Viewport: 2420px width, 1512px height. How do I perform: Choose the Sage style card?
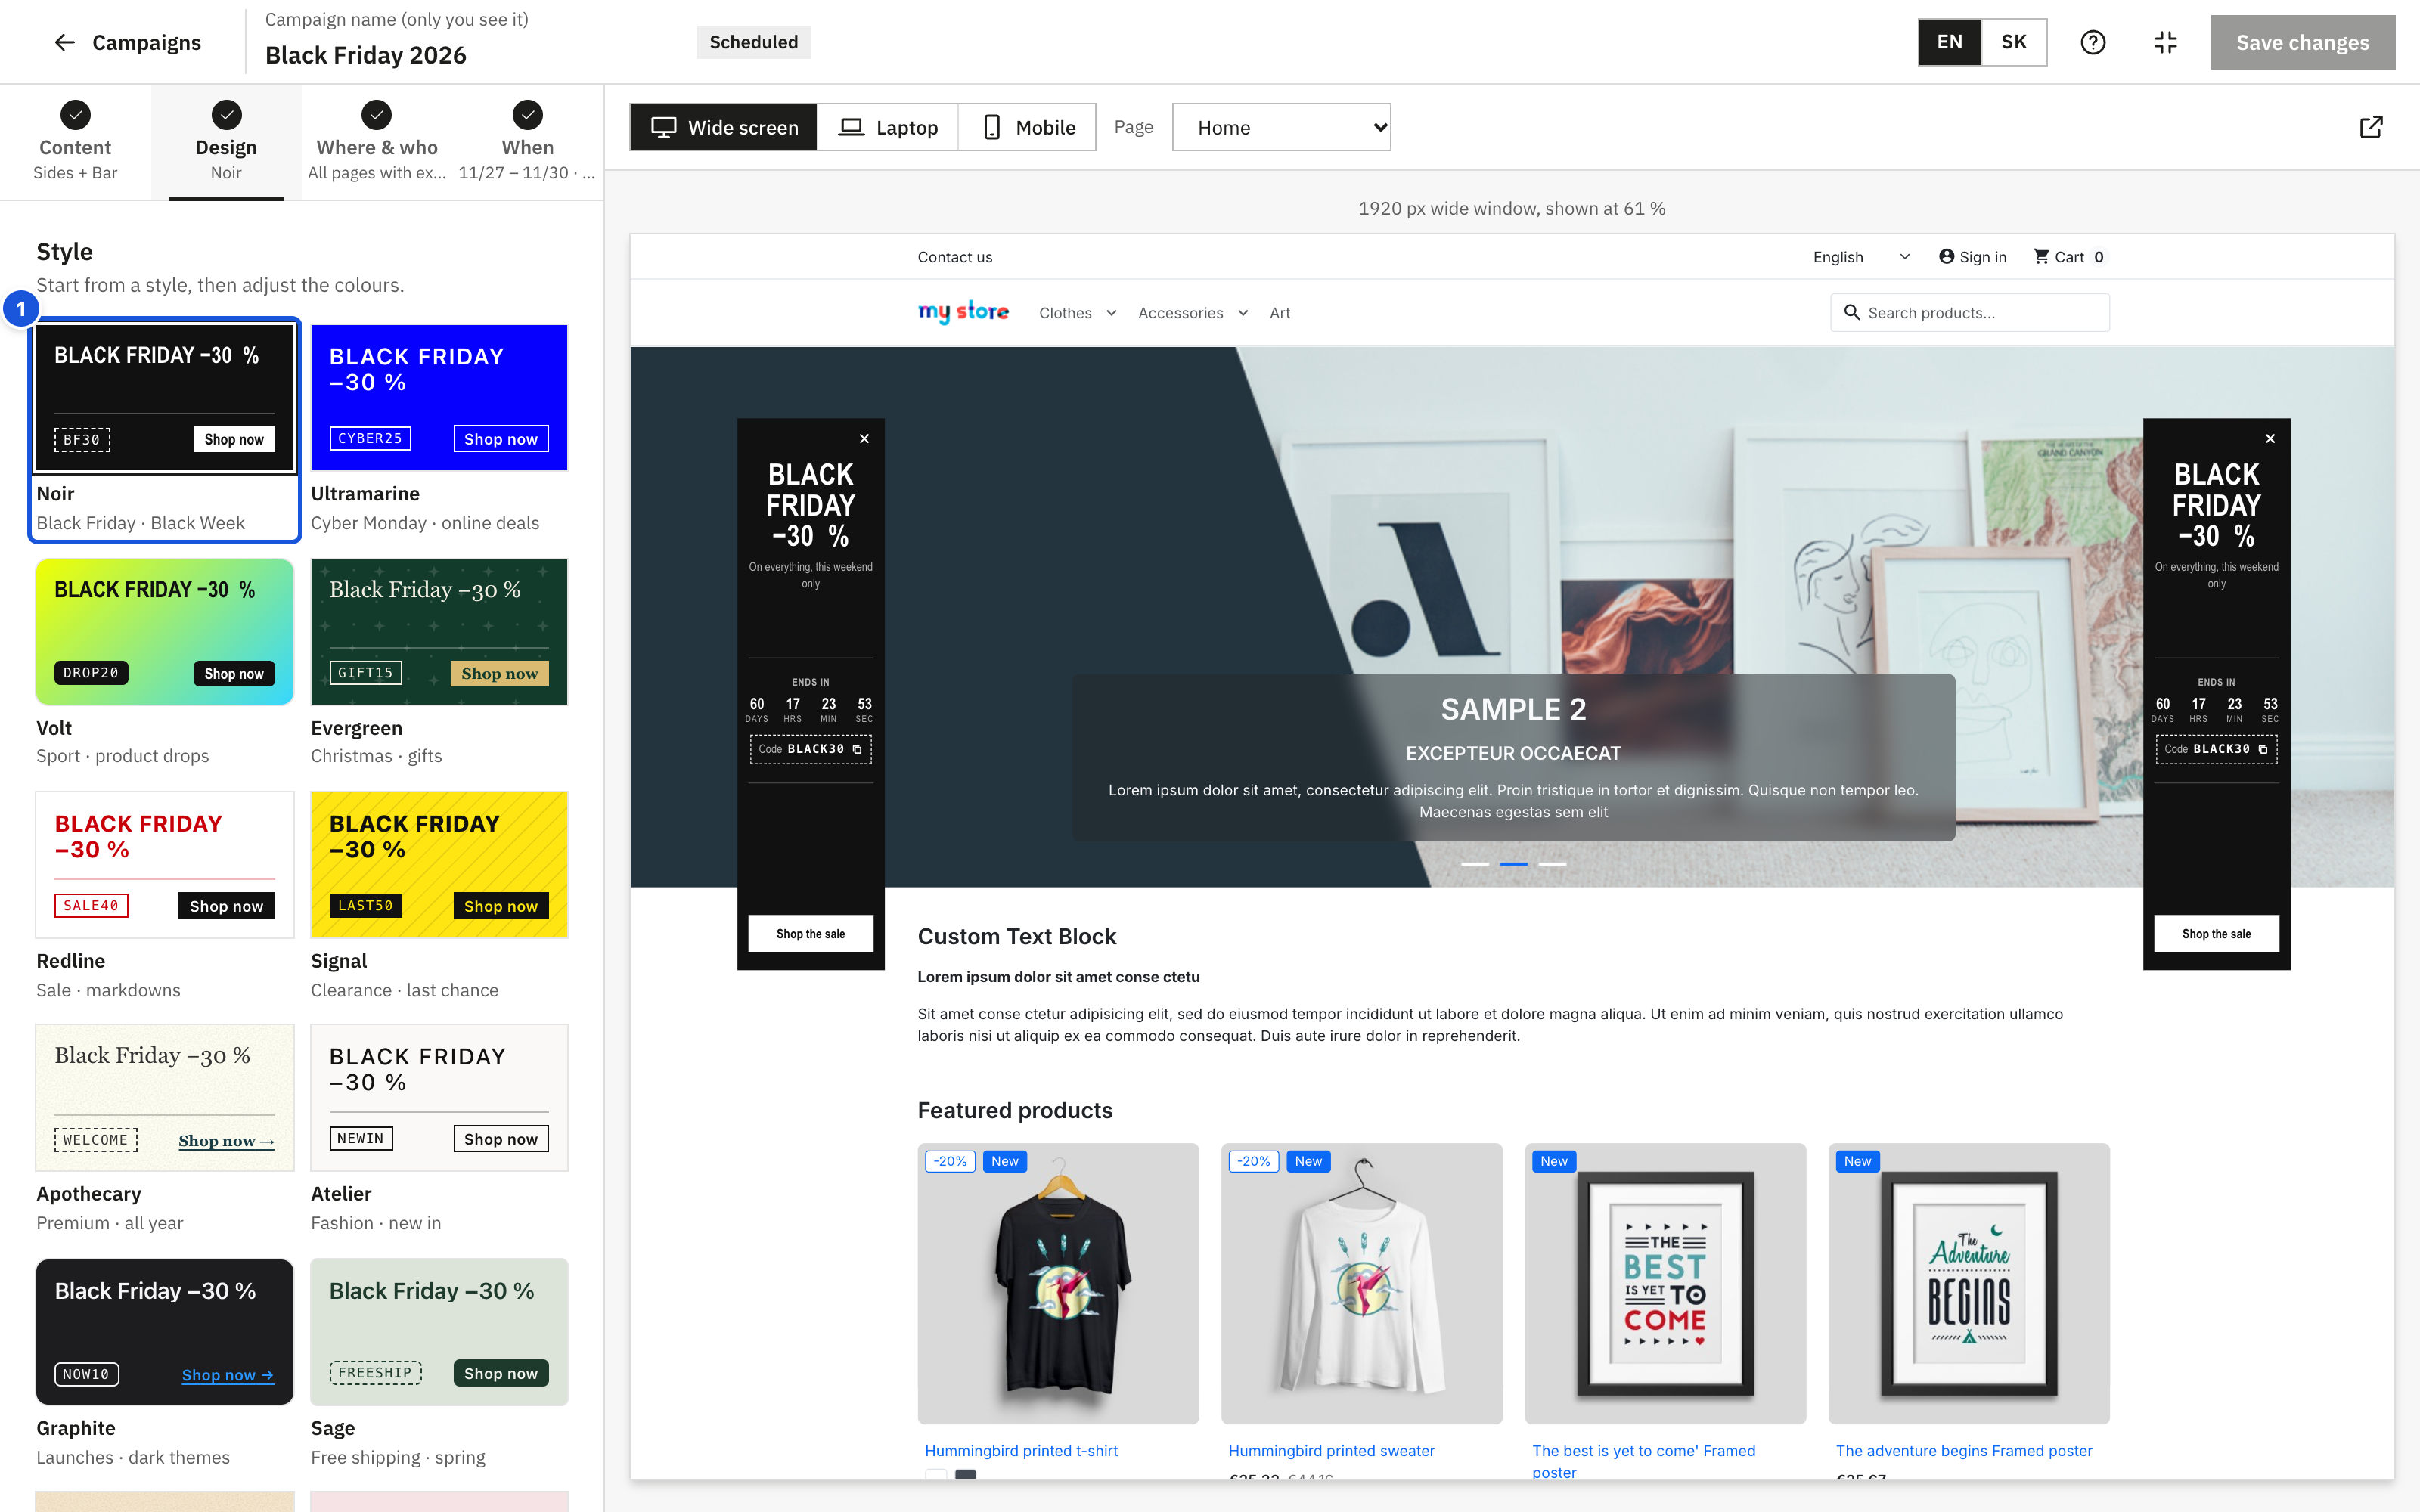[x=439, y=1363]
